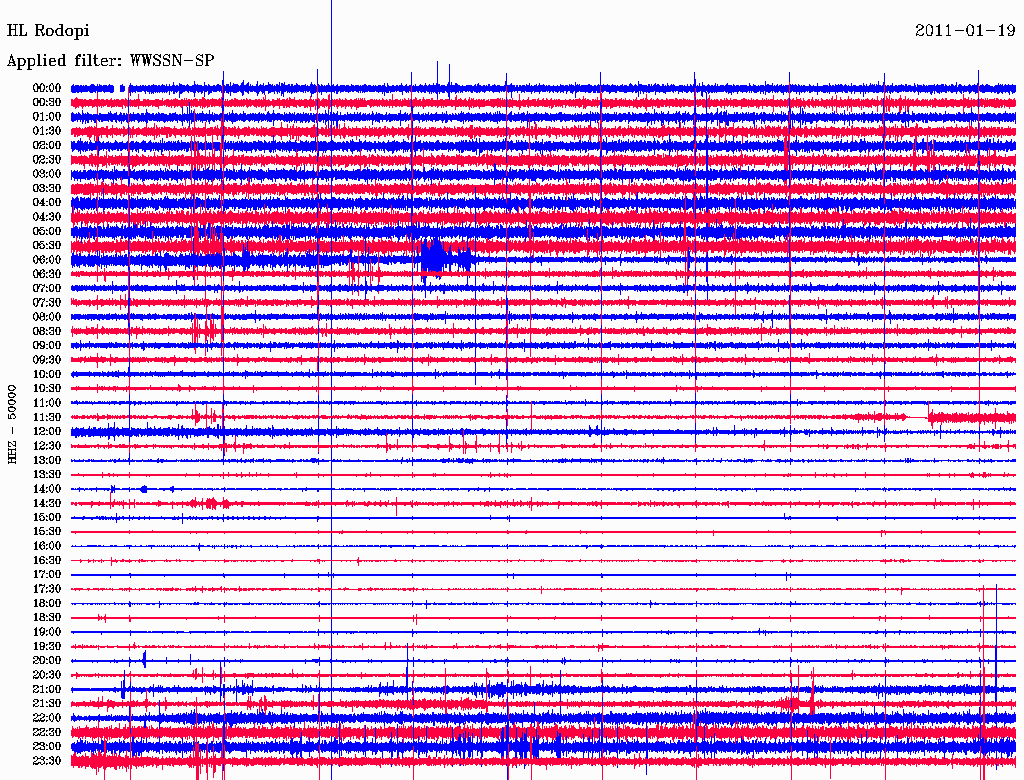The image size is (1024, 780).
Task: Select the 15:30 time label
Action: 47,532
